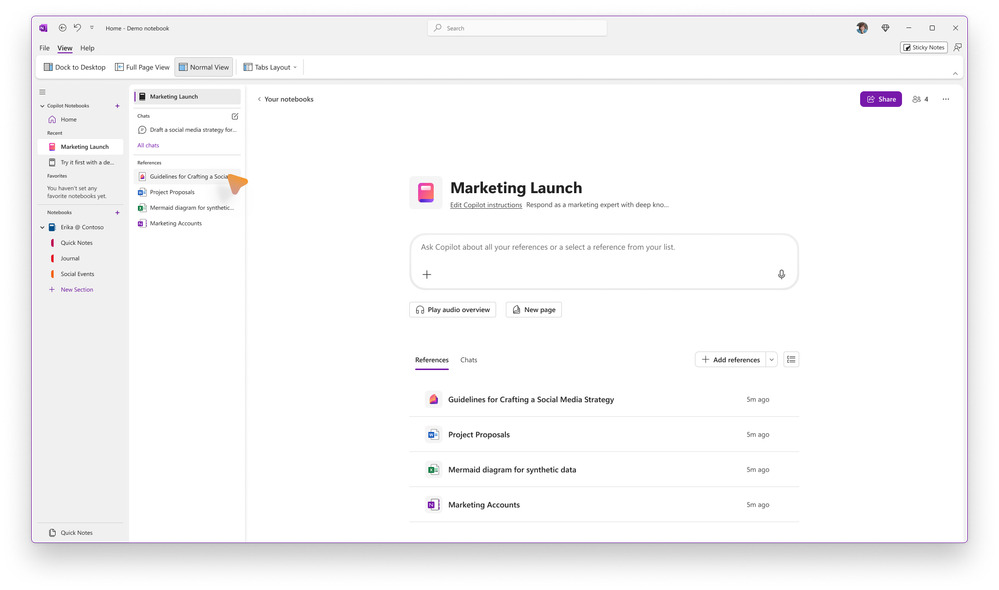Open Project Proposals in the main list

(604, 435)
